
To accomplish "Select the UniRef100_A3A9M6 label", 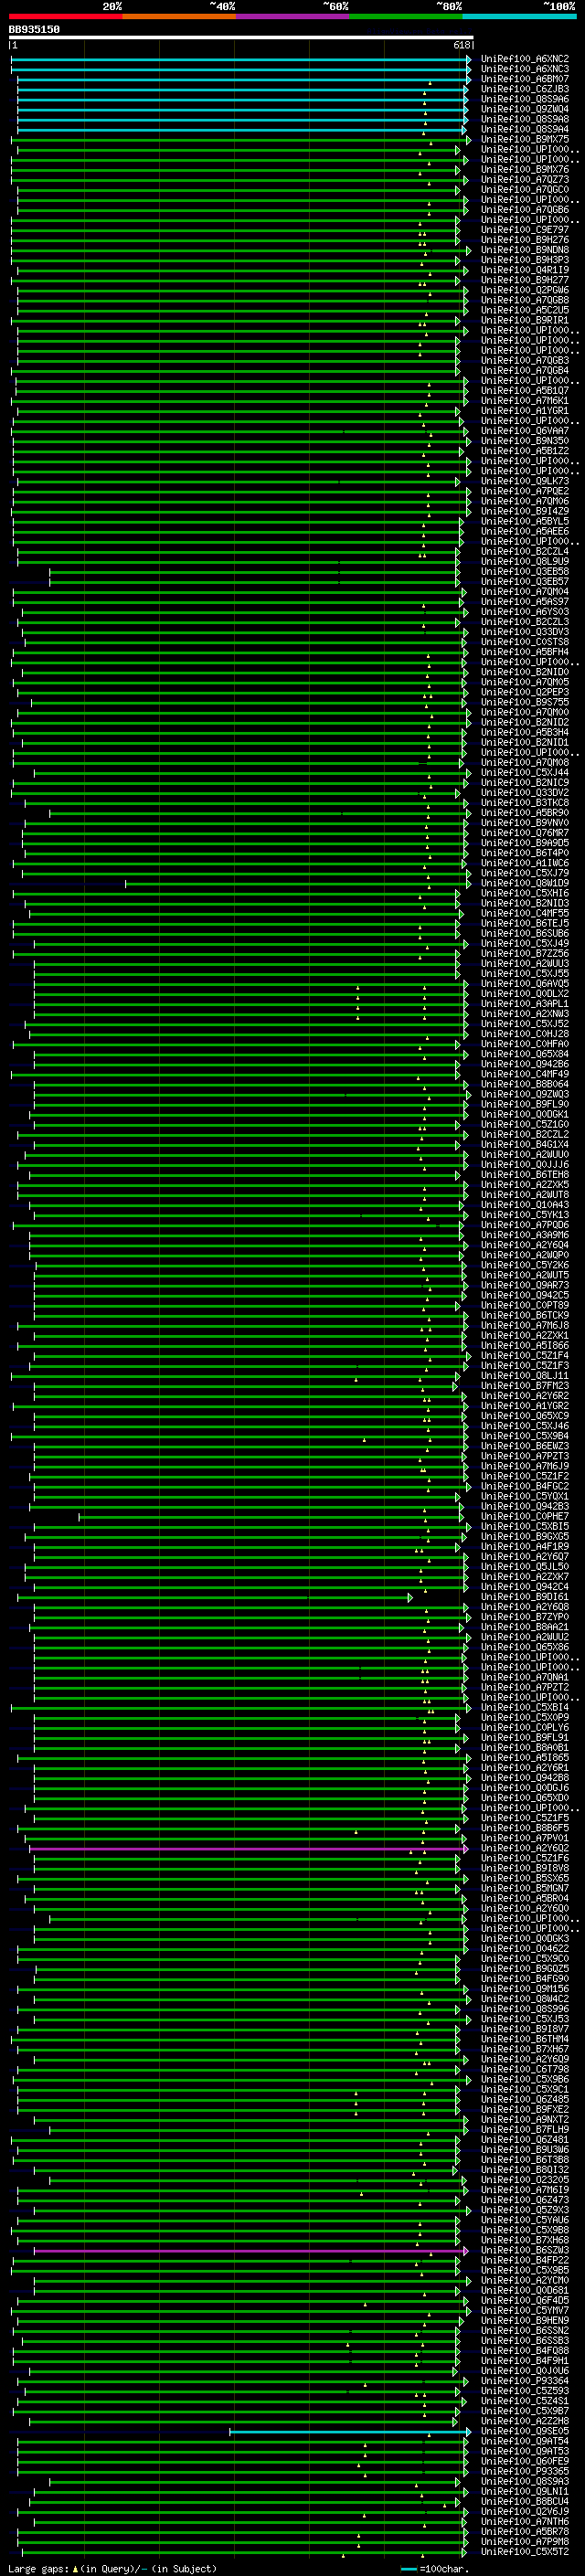I will [525, 1235].
